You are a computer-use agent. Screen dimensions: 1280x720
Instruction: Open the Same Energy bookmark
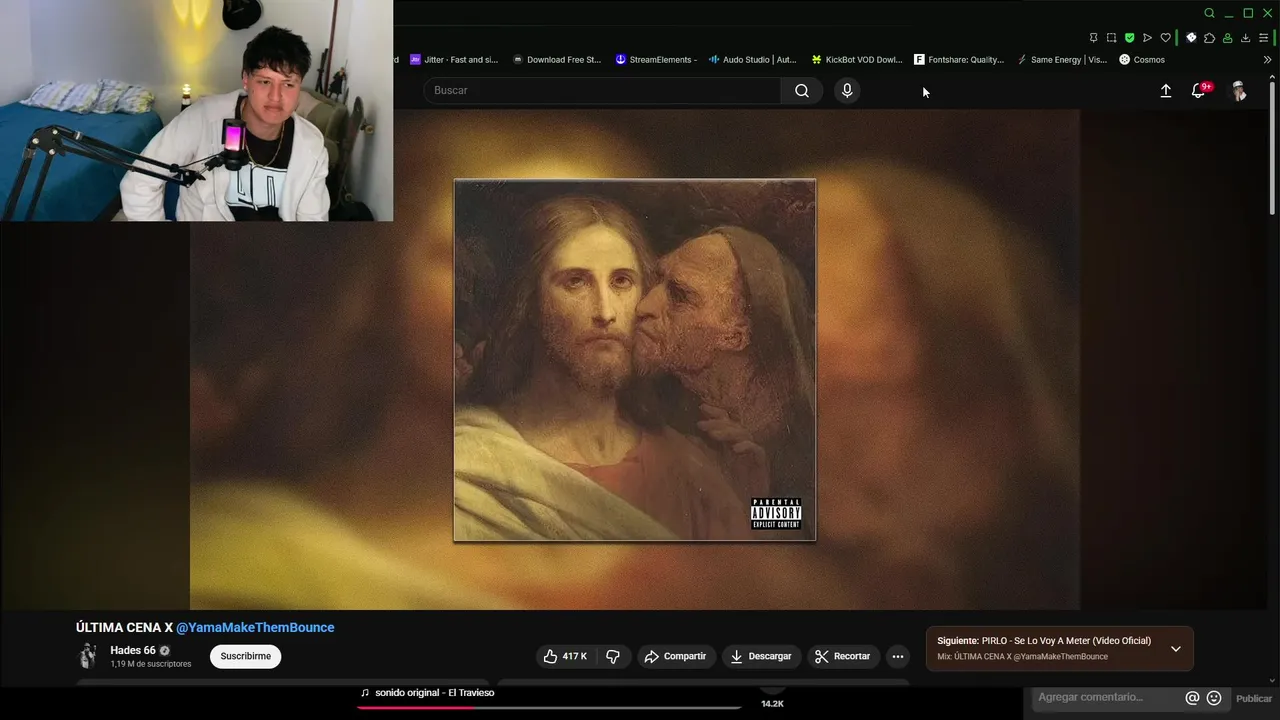click(x=1062, y=60)
